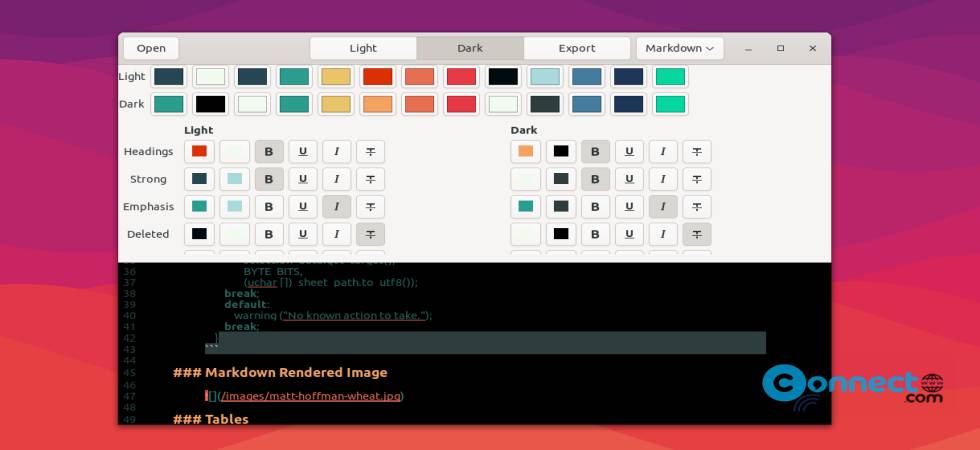The height and width of the screenshot is (450, 980).
Task: Toggle strikethrough for Light Emphasis
Action: click(370, 206)
